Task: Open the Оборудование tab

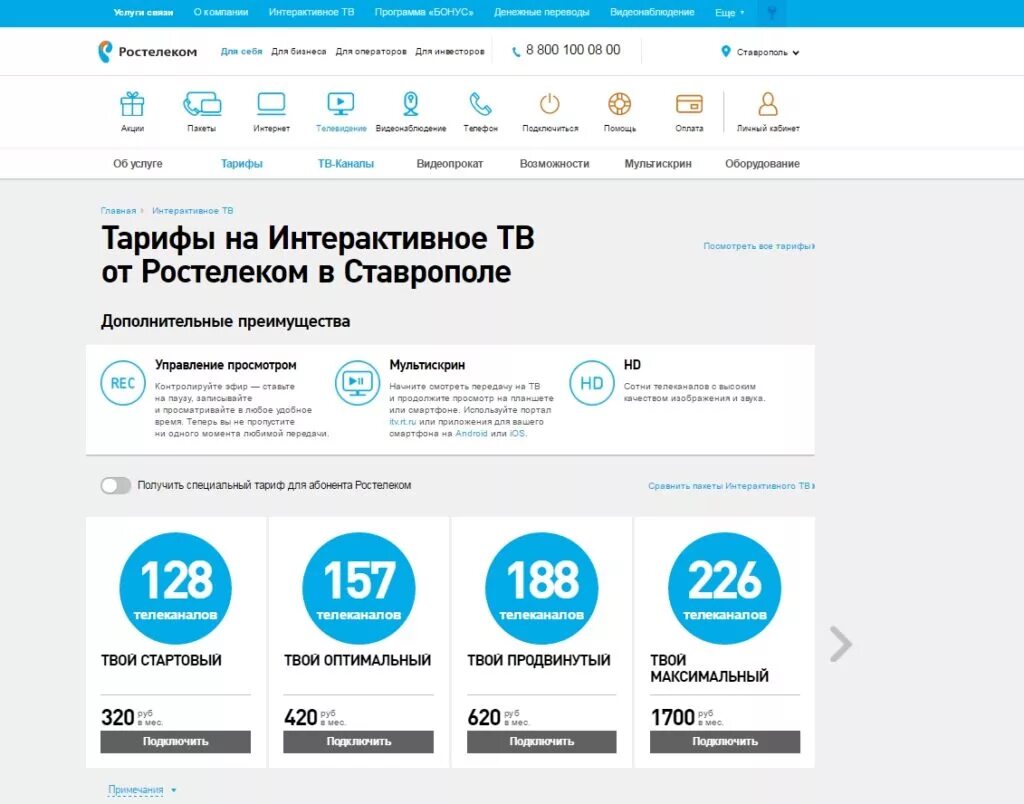Action: tap(762, 164)
